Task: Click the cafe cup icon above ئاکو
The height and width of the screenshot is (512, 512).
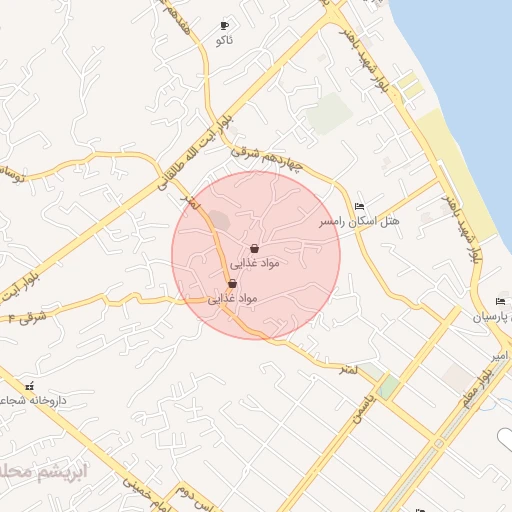Action: point(225,26)
